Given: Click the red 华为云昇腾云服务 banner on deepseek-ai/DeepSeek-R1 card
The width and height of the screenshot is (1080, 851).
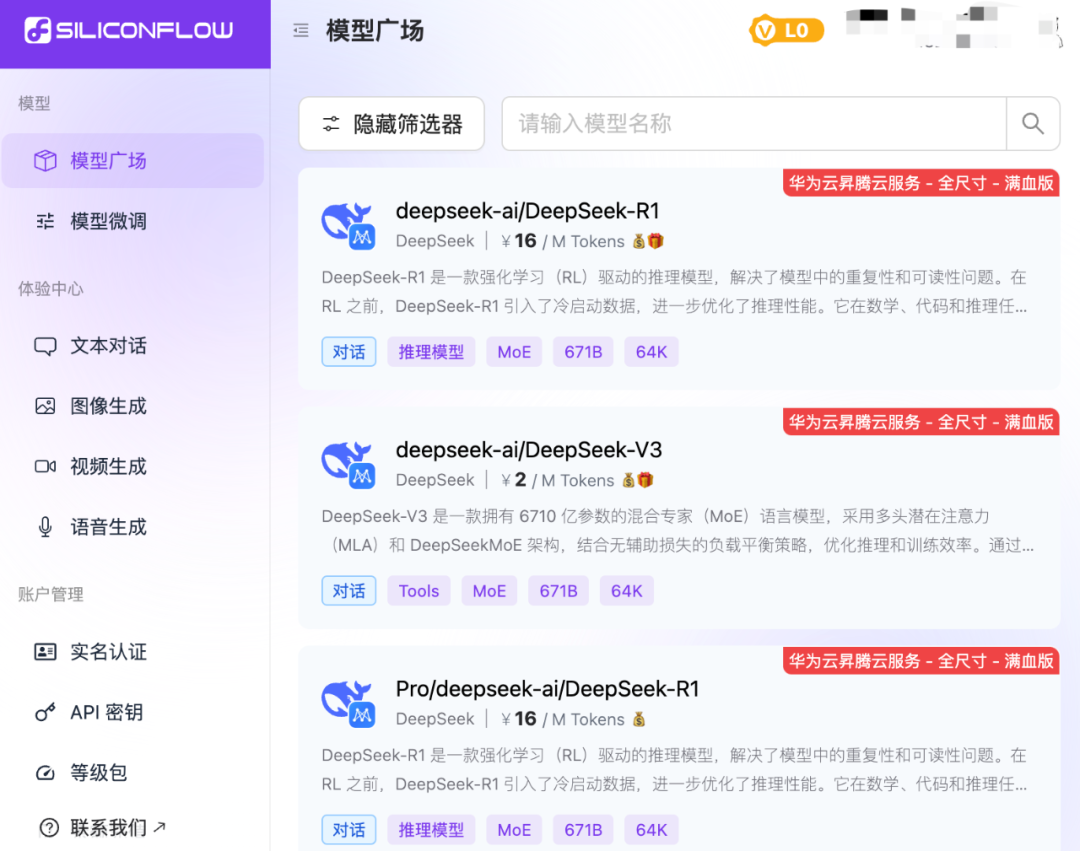Looking at the screenshot, I should [x=922, y=183].
